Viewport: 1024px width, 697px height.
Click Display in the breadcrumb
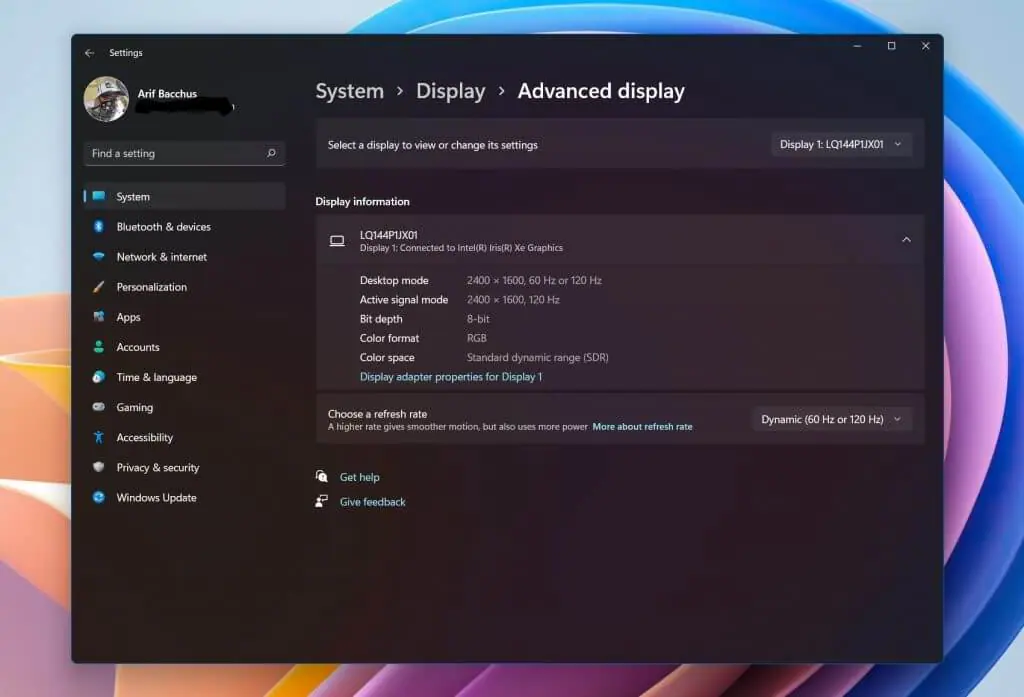tap(451, 91)
